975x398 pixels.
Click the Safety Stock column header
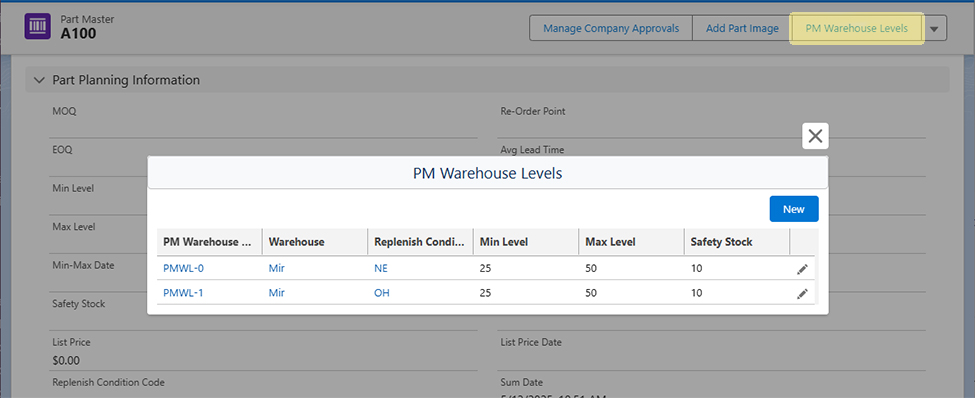737,242
